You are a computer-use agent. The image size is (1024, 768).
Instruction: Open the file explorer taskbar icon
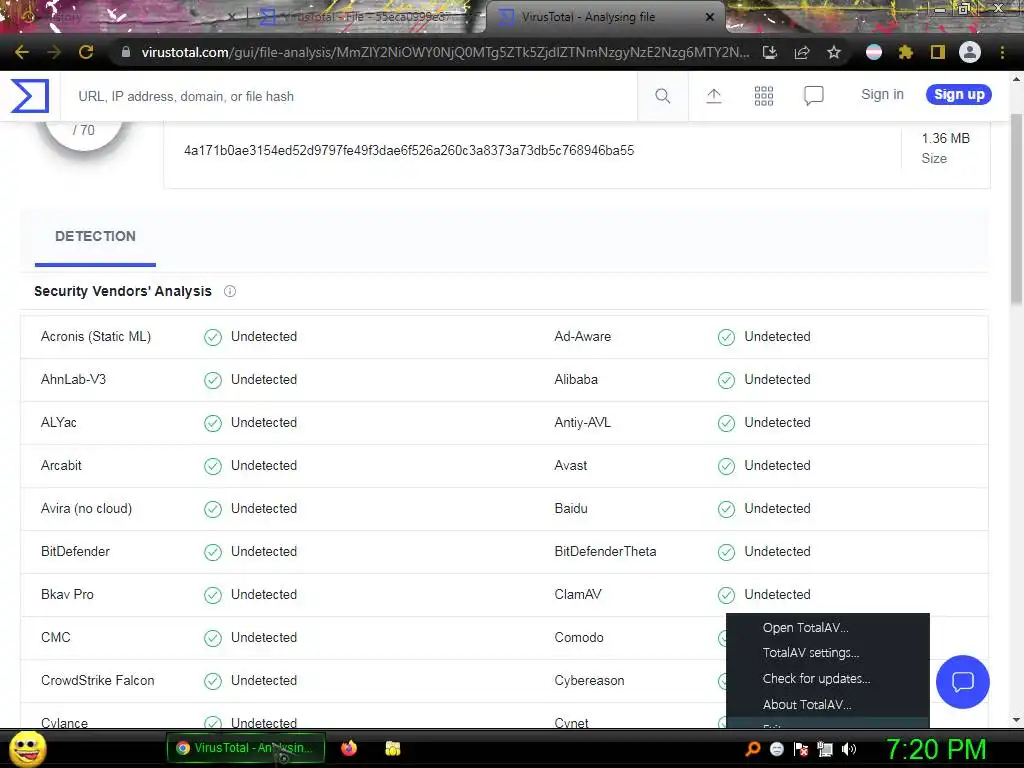(392, 748)
